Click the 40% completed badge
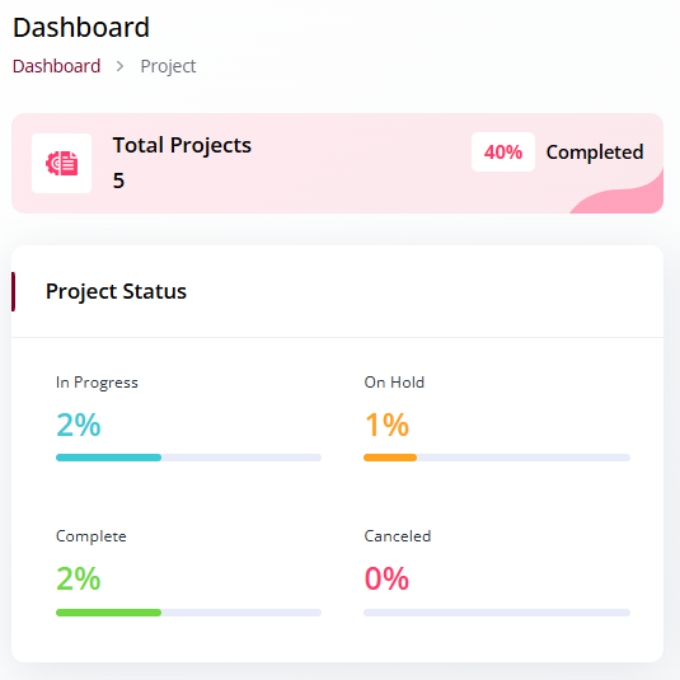The width and height of the screenshot is (680, 680). (503, 152)
